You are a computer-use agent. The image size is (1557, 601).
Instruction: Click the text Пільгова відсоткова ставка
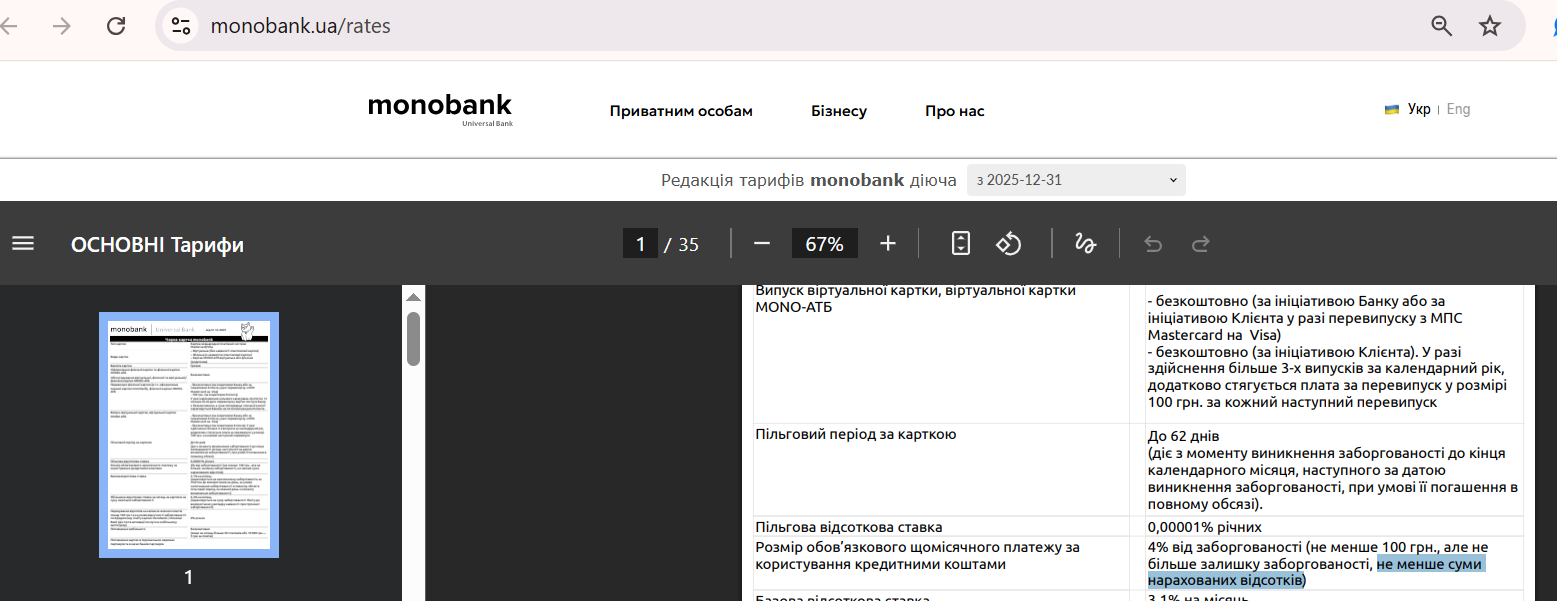pyautogui.click(x=849, y=527)
